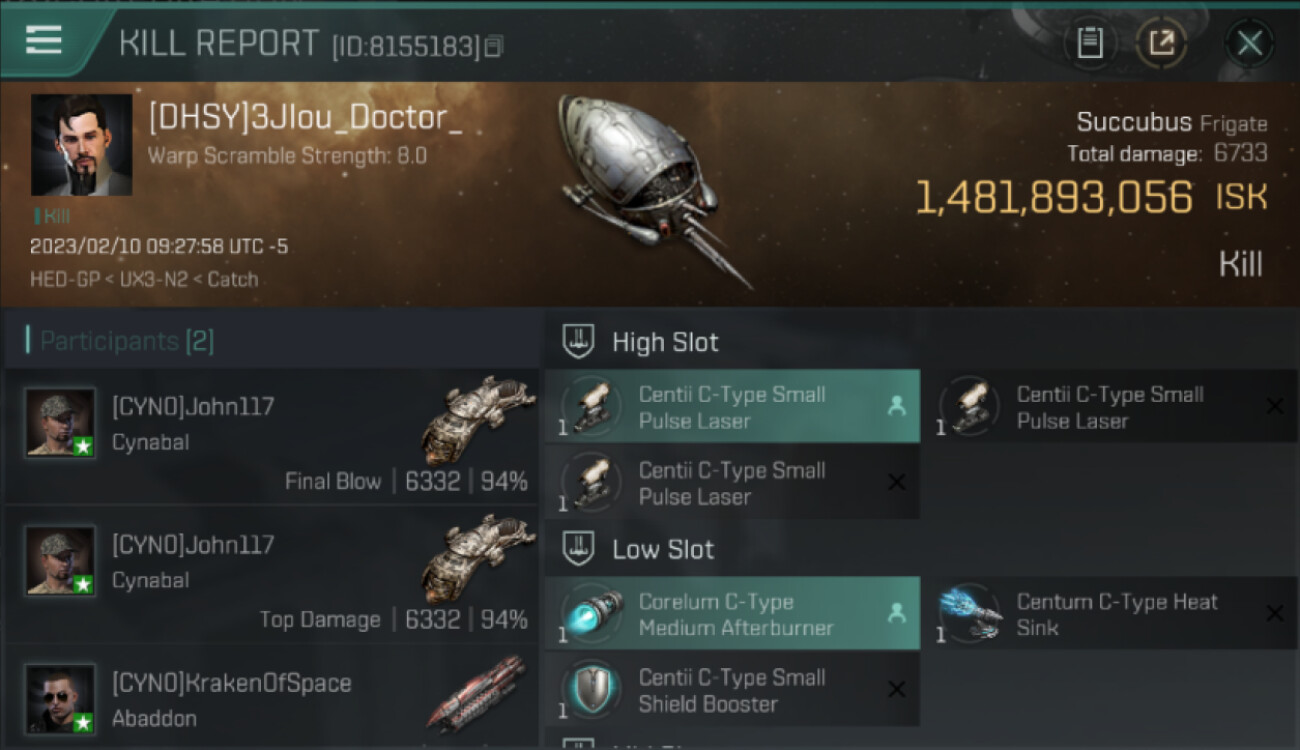Click the Low Slot section icon
This screenshot has height=750, width=1300.
(579, 549)
